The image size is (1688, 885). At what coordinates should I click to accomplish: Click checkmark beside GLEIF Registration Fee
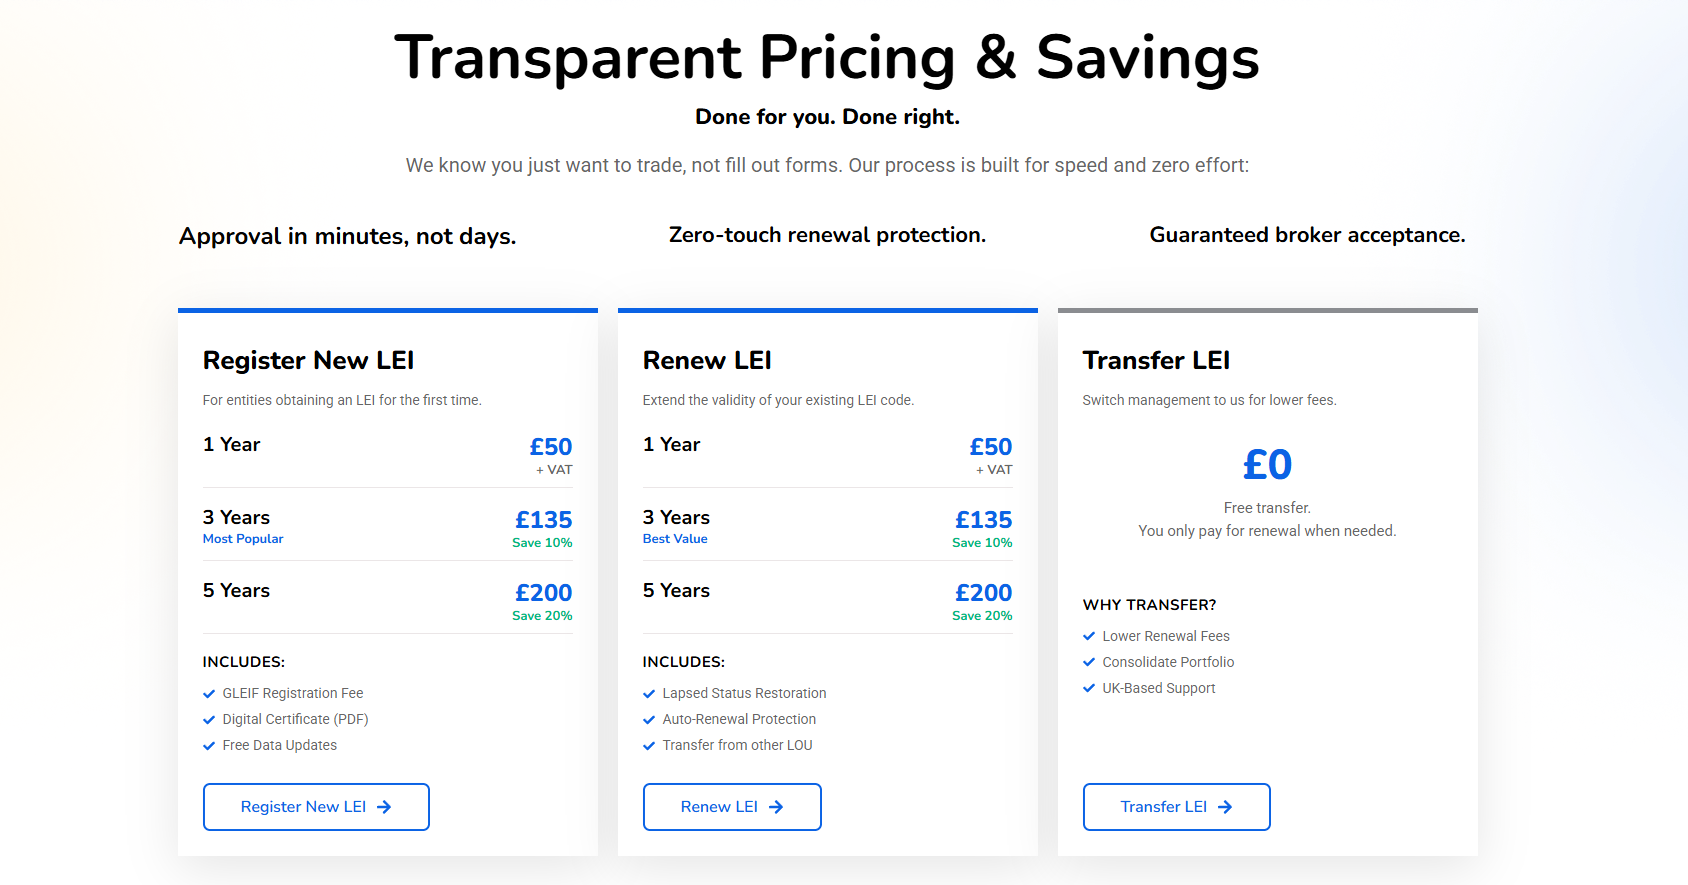209,694
